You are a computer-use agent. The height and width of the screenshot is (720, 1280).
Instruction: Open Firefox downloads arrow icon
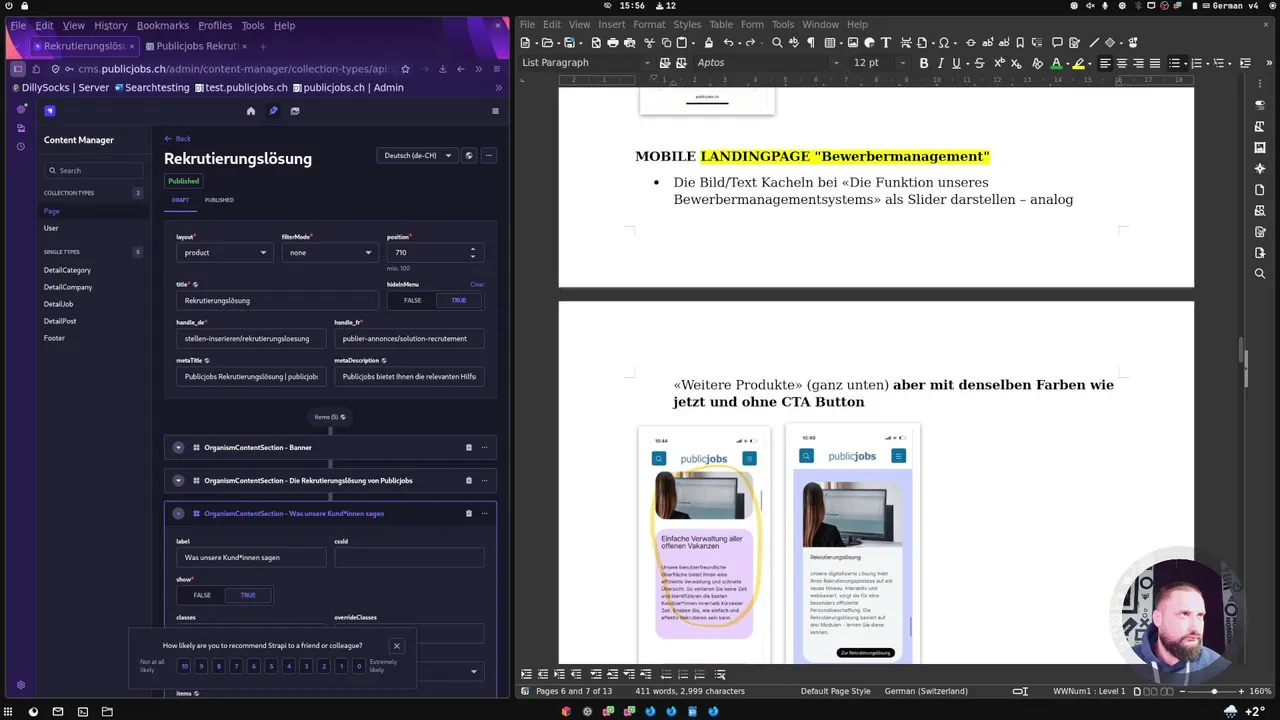coord(441,69)
